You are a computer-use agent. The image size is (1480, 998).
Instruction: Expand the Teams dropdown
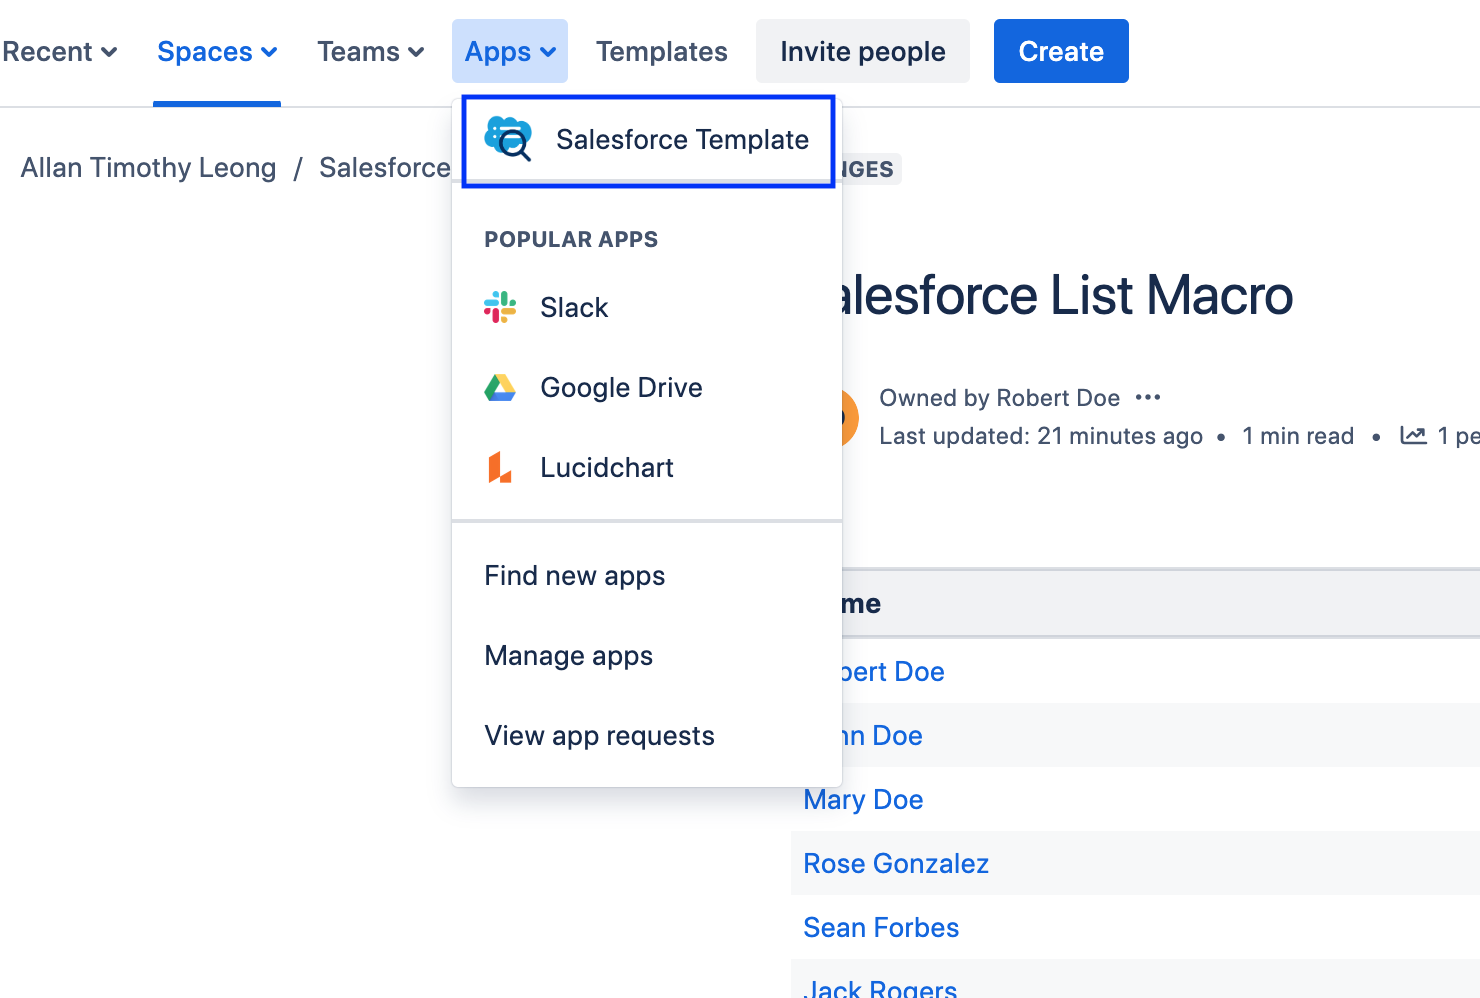370,52
